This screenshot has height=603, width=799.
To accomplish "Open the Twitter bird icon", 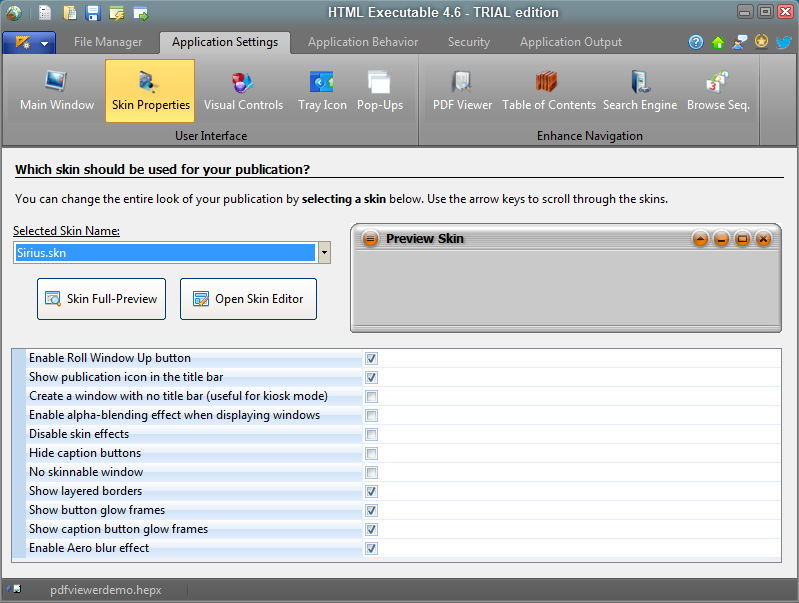I will click(784, 42).
